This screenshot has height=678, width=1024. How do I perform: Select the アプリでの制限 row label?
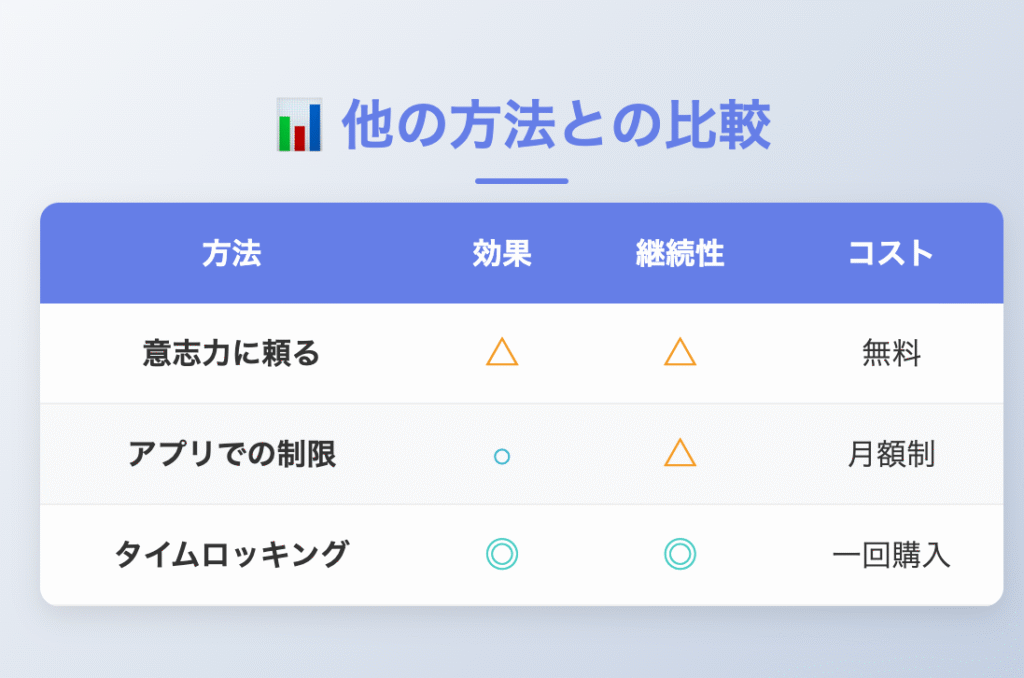pyautogui.click(x=232, y=454)
